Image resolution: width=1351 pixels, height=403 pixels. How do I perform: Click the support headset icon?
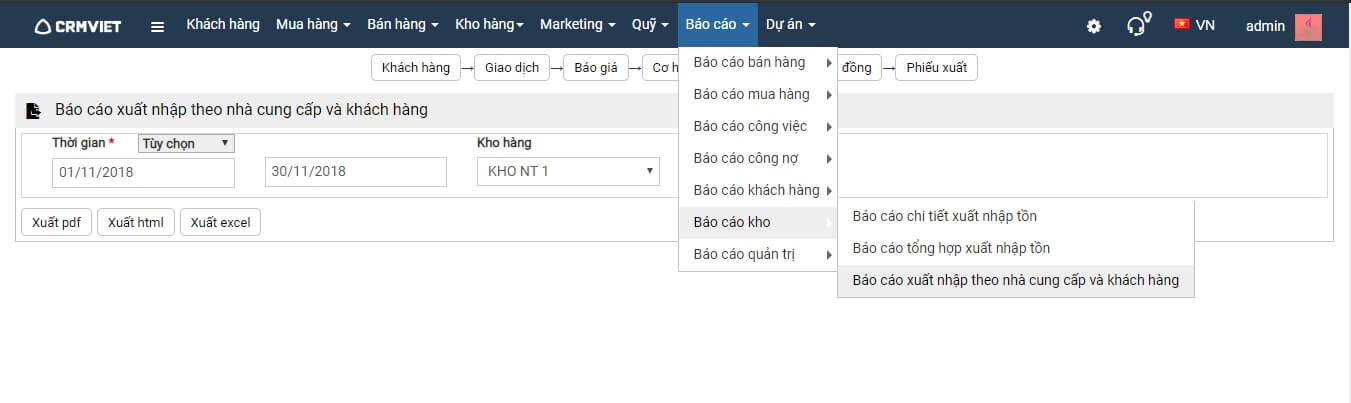1138,24
